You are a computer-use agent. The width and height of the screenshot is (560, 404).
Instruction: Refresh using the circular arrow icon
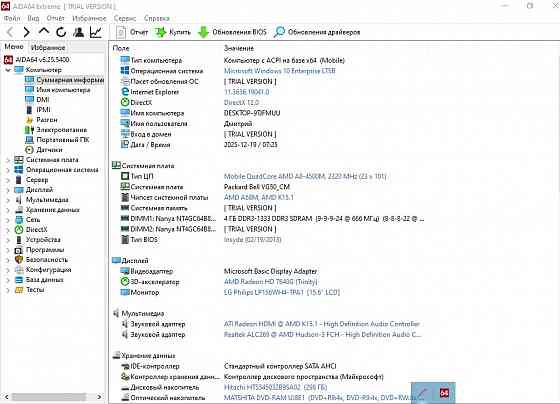61,33
